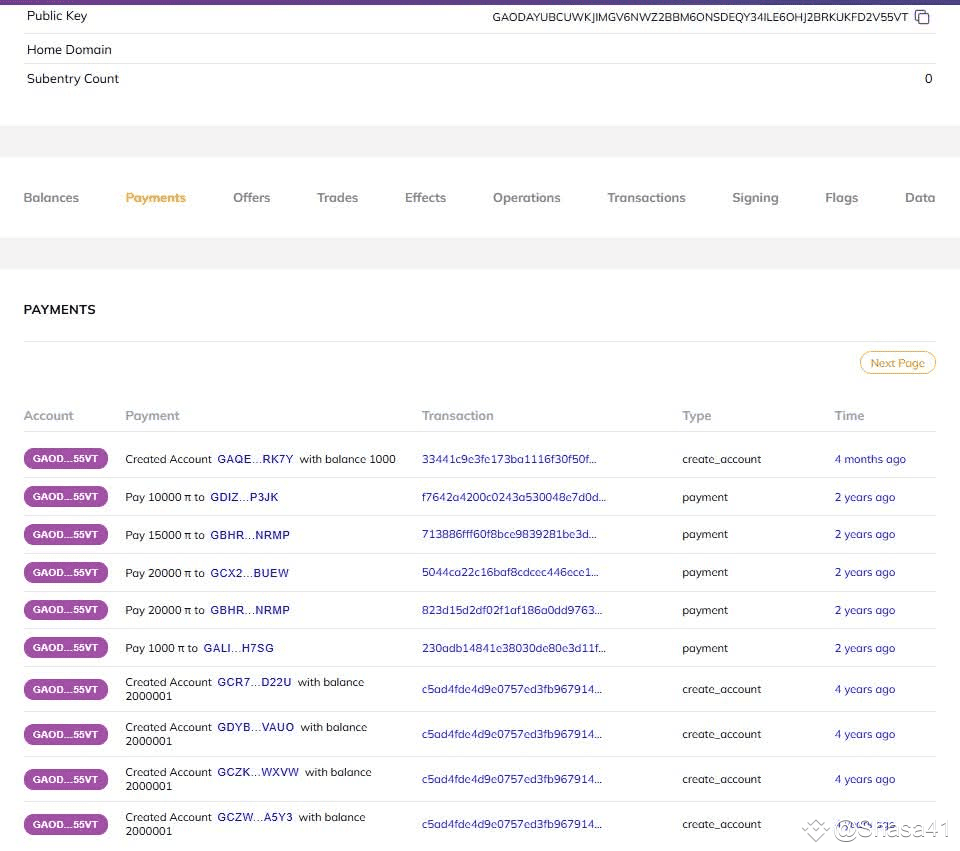
Task: Open account link GAQE...RK7Y
Action: 255,460
